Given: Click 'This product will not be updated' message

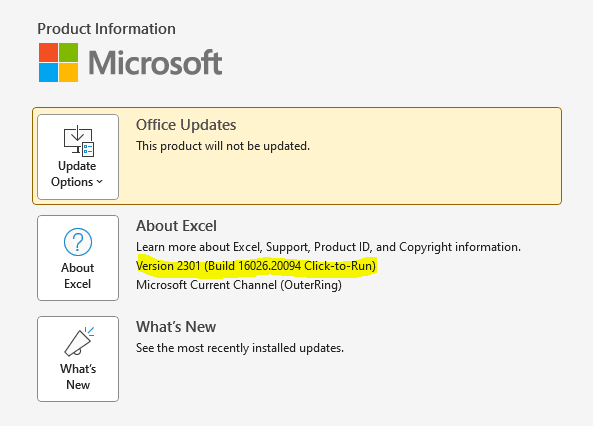Looking at the screenshot, I should tap(223, 146).
